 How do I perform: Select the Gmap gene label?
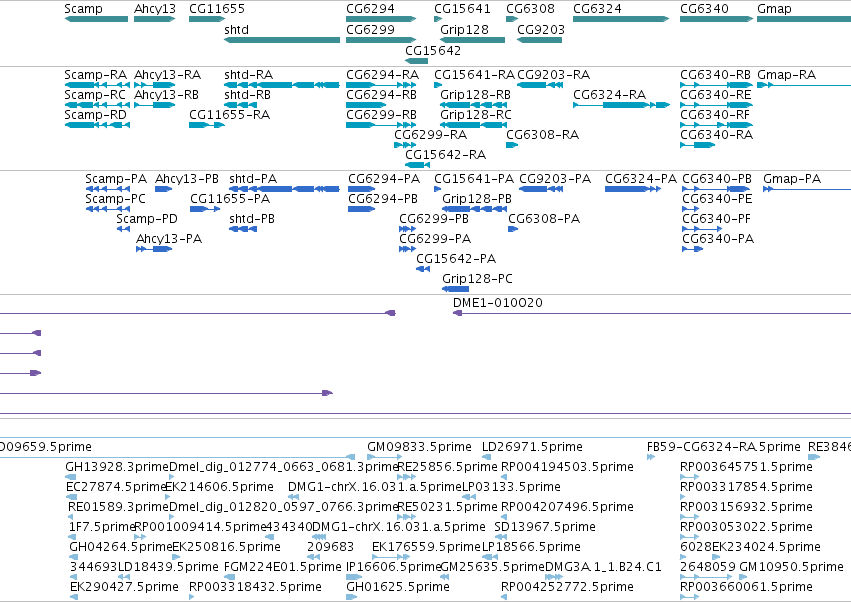tap(774, 9)
